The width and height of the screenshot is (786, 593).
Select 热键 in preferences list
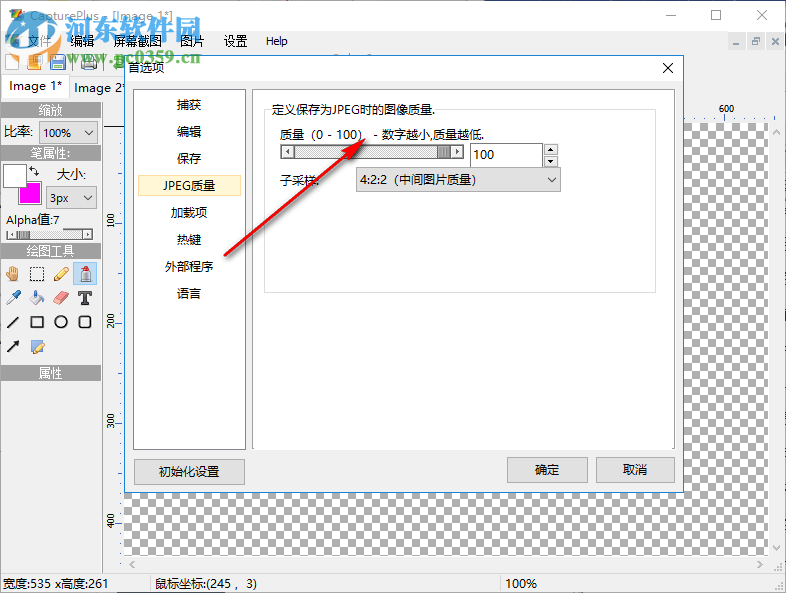(x=189, y=240)
